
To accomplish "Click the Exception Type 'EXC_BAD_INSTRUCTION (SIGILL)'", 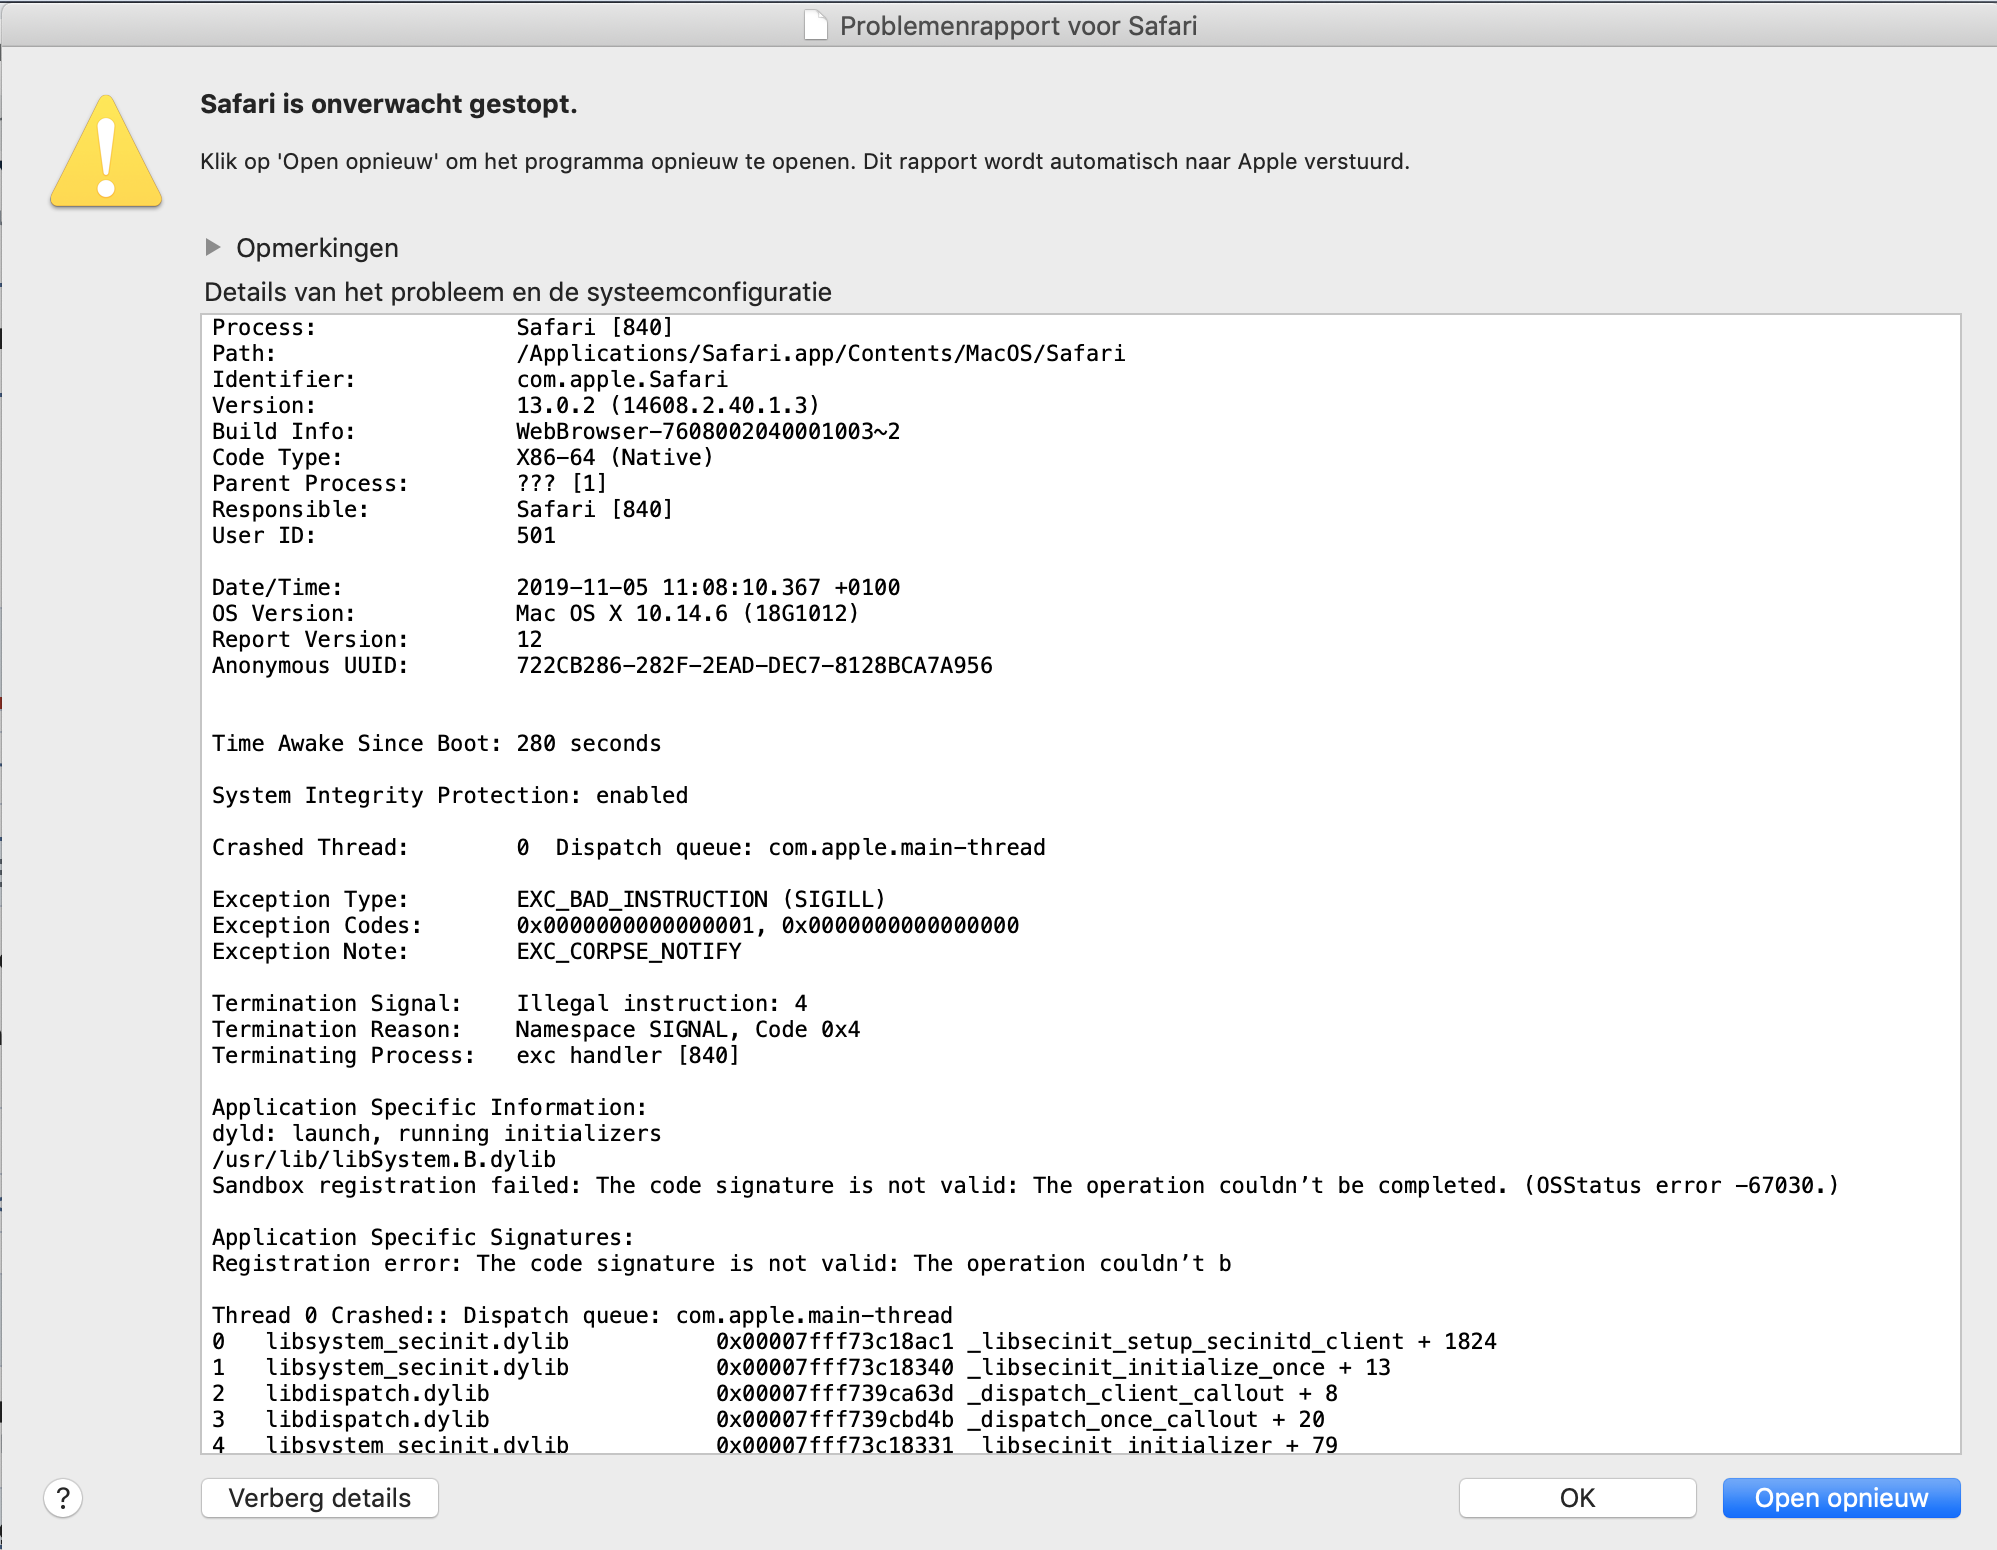I will tap(700, 899).
